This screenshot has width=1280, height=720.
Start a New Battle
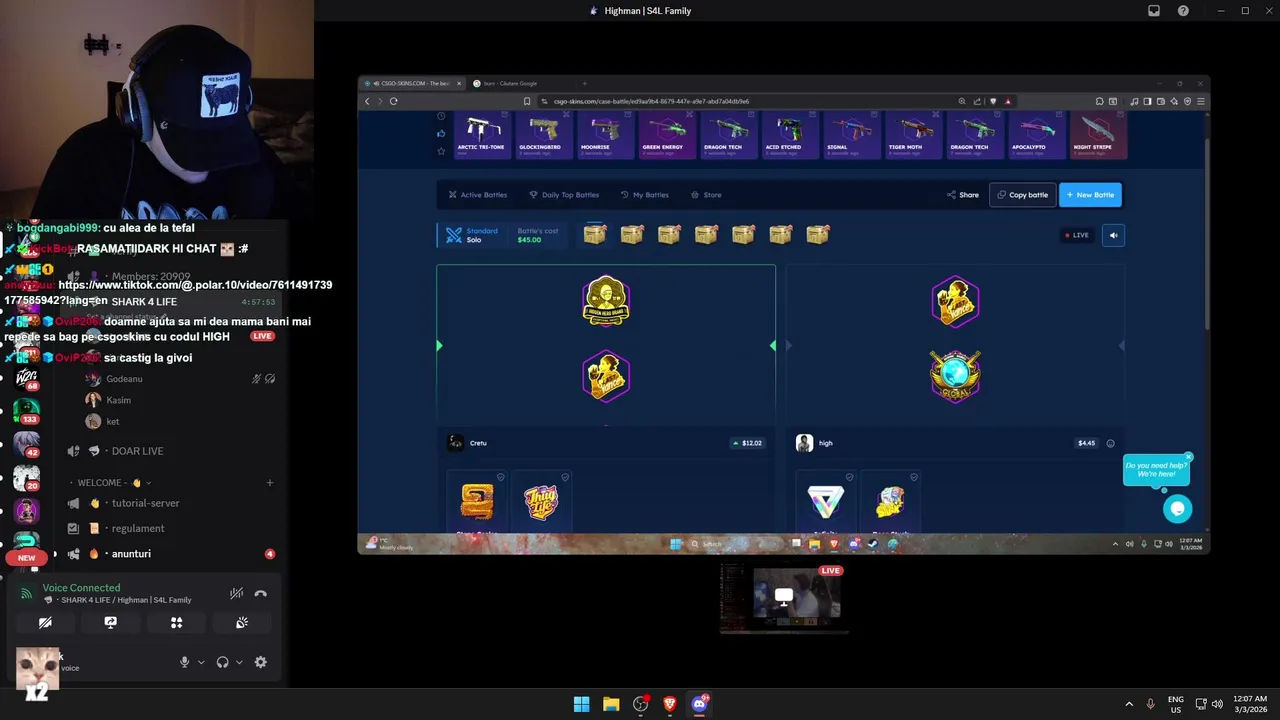[x=1090, y=195]
